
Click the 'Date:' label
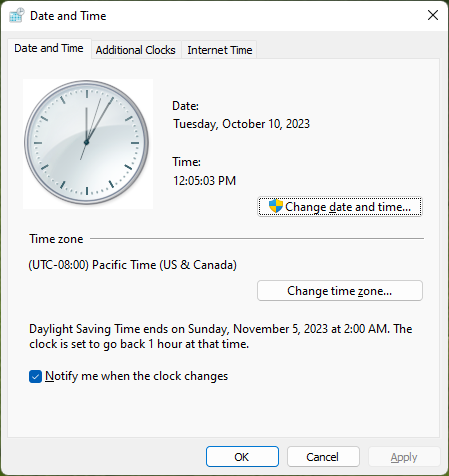click(x=185, y=106)
